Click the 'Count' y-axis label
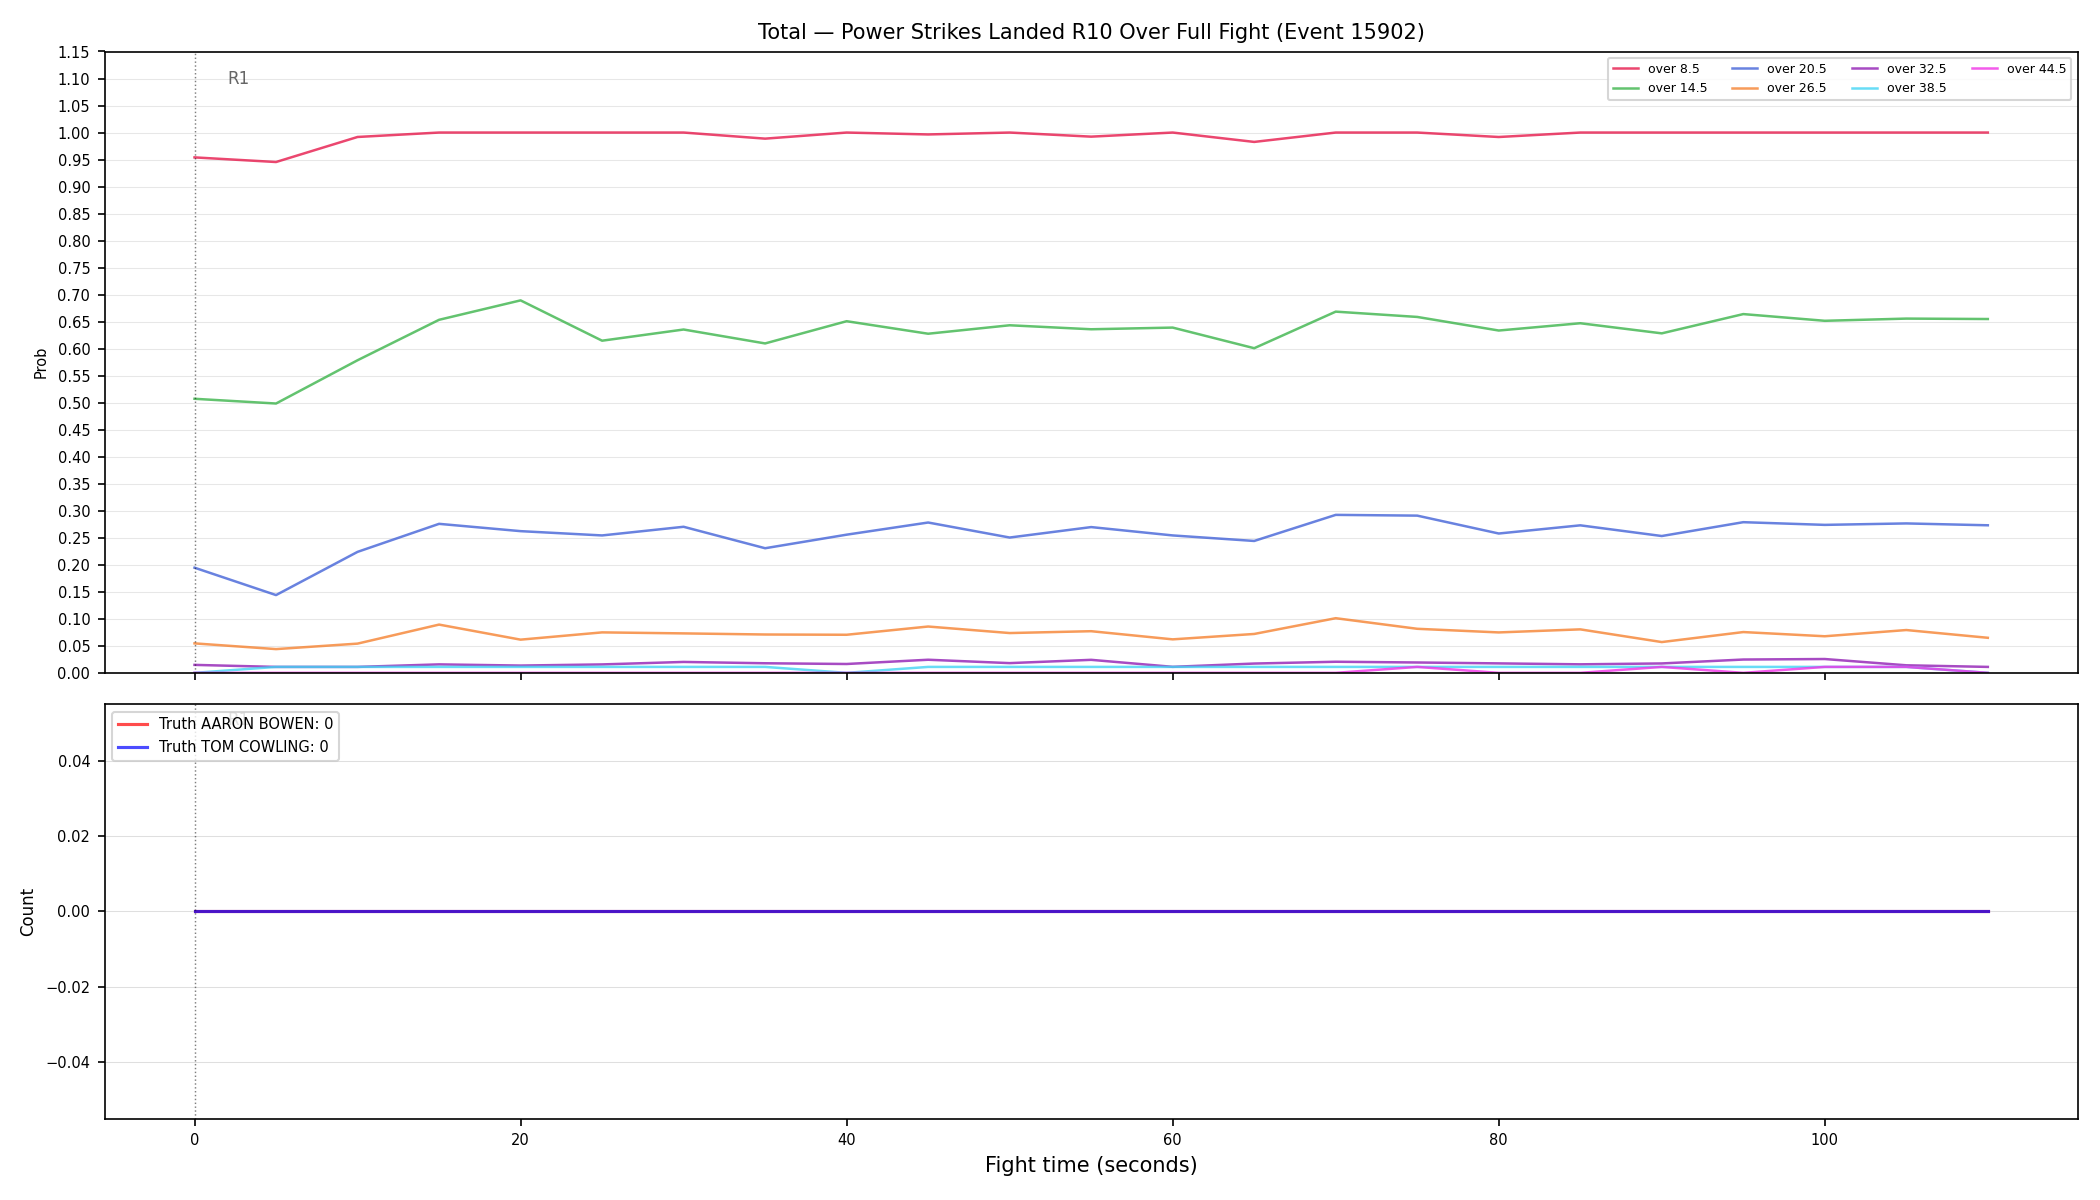 27,912
